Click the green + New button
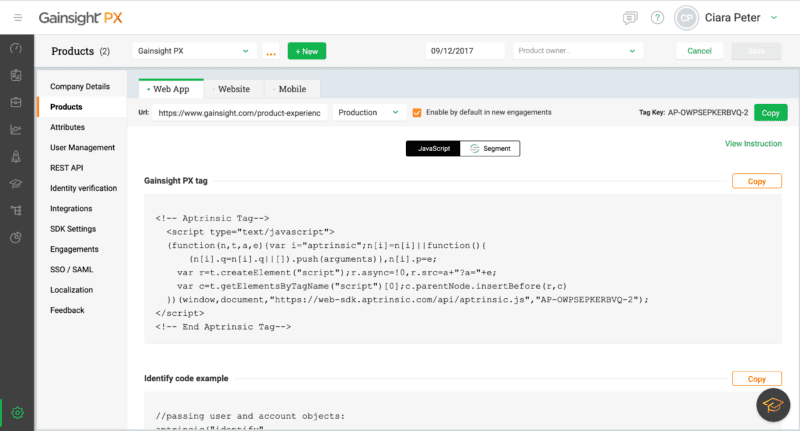800x431 pixels. (307, 51)
